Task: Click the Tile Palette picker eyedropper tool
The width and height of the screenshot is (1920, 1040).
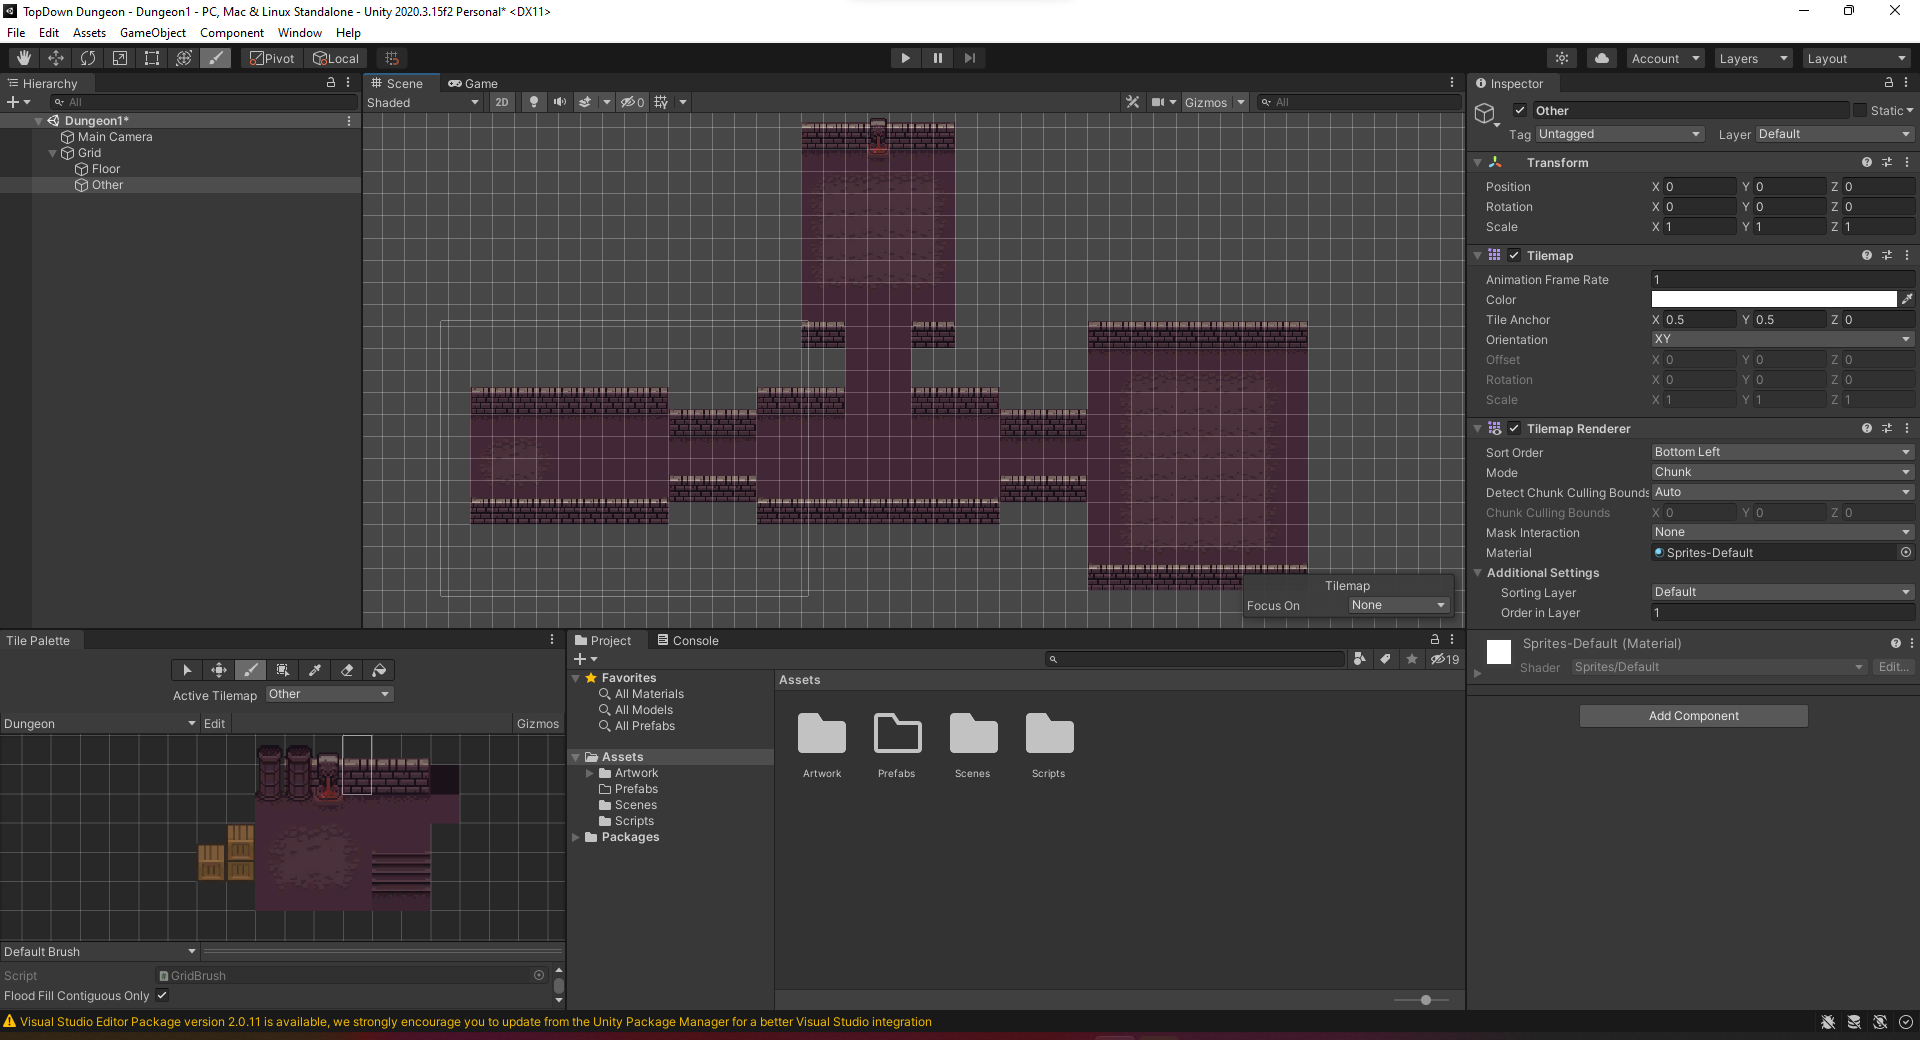Action: pos(315,670)
